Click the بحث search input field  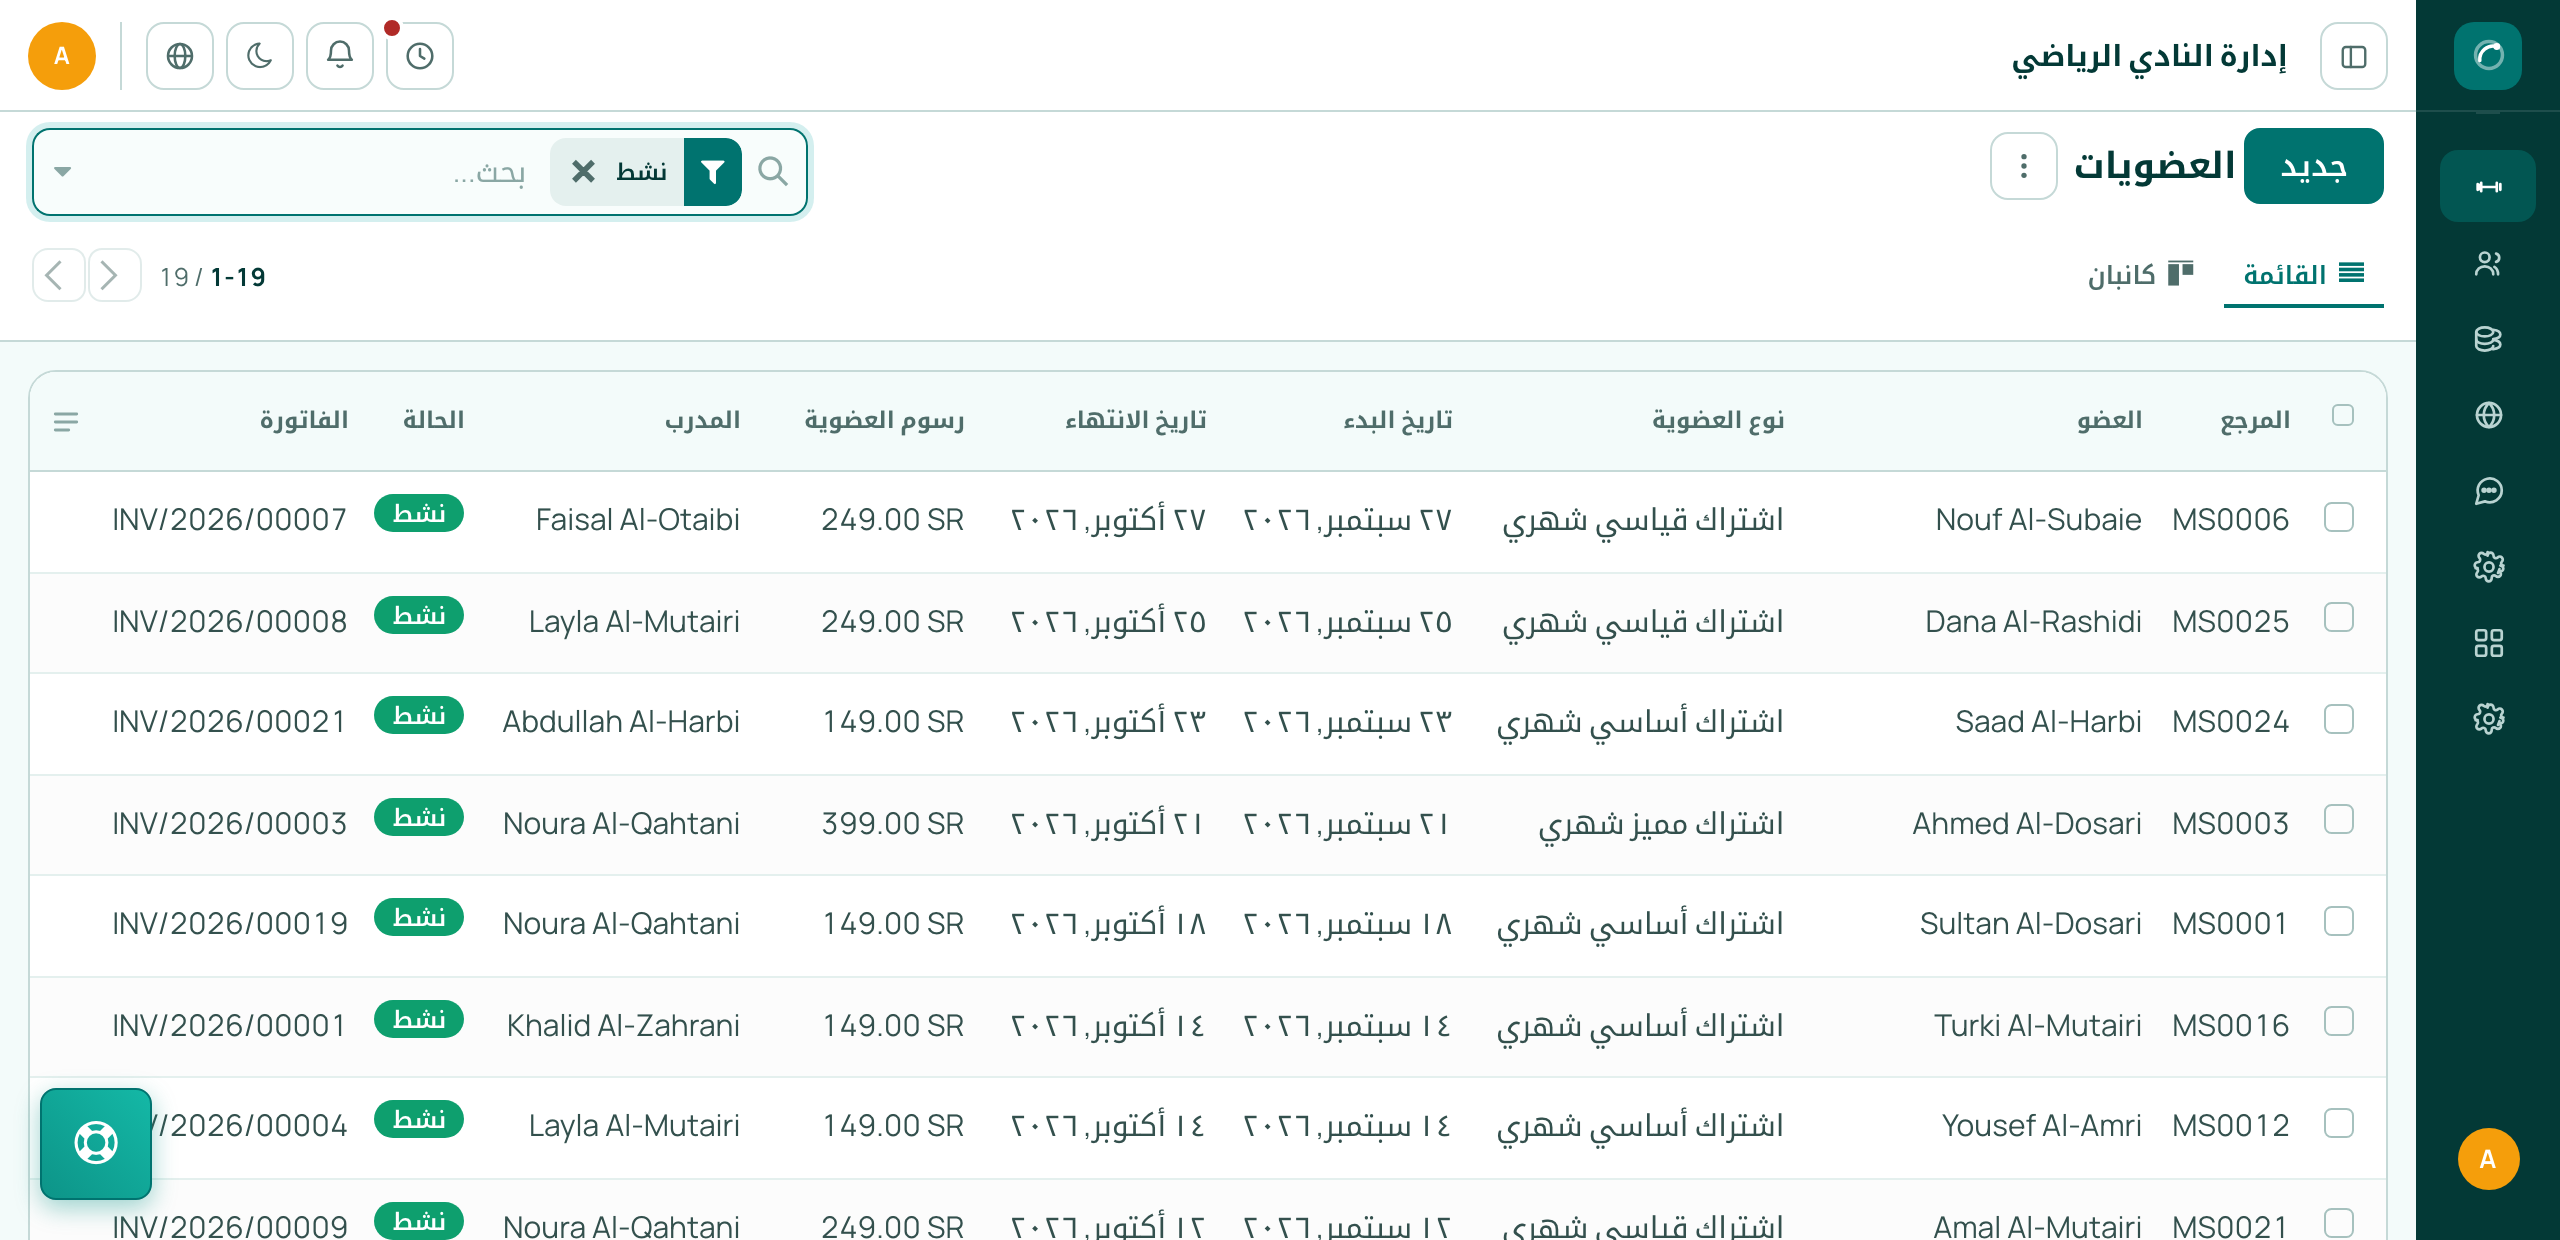[x=310, y=172]
